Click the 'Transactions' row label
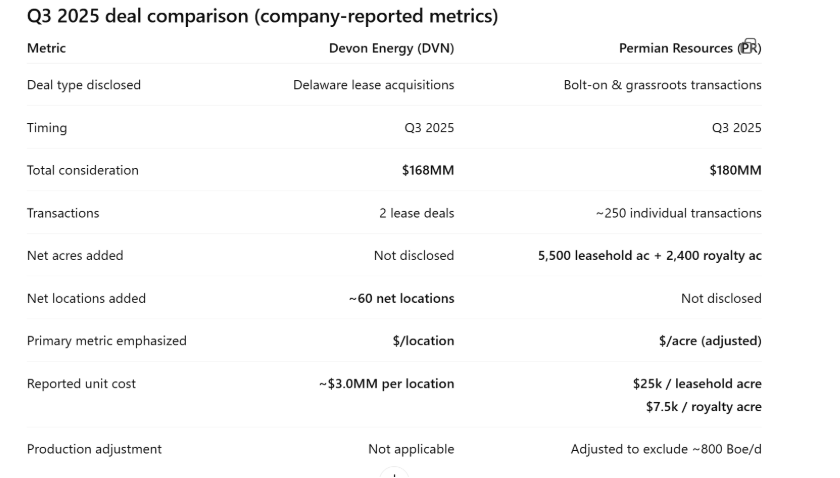Image resolution: width=840 pixels, height=478 pixels. coord(63,213)
